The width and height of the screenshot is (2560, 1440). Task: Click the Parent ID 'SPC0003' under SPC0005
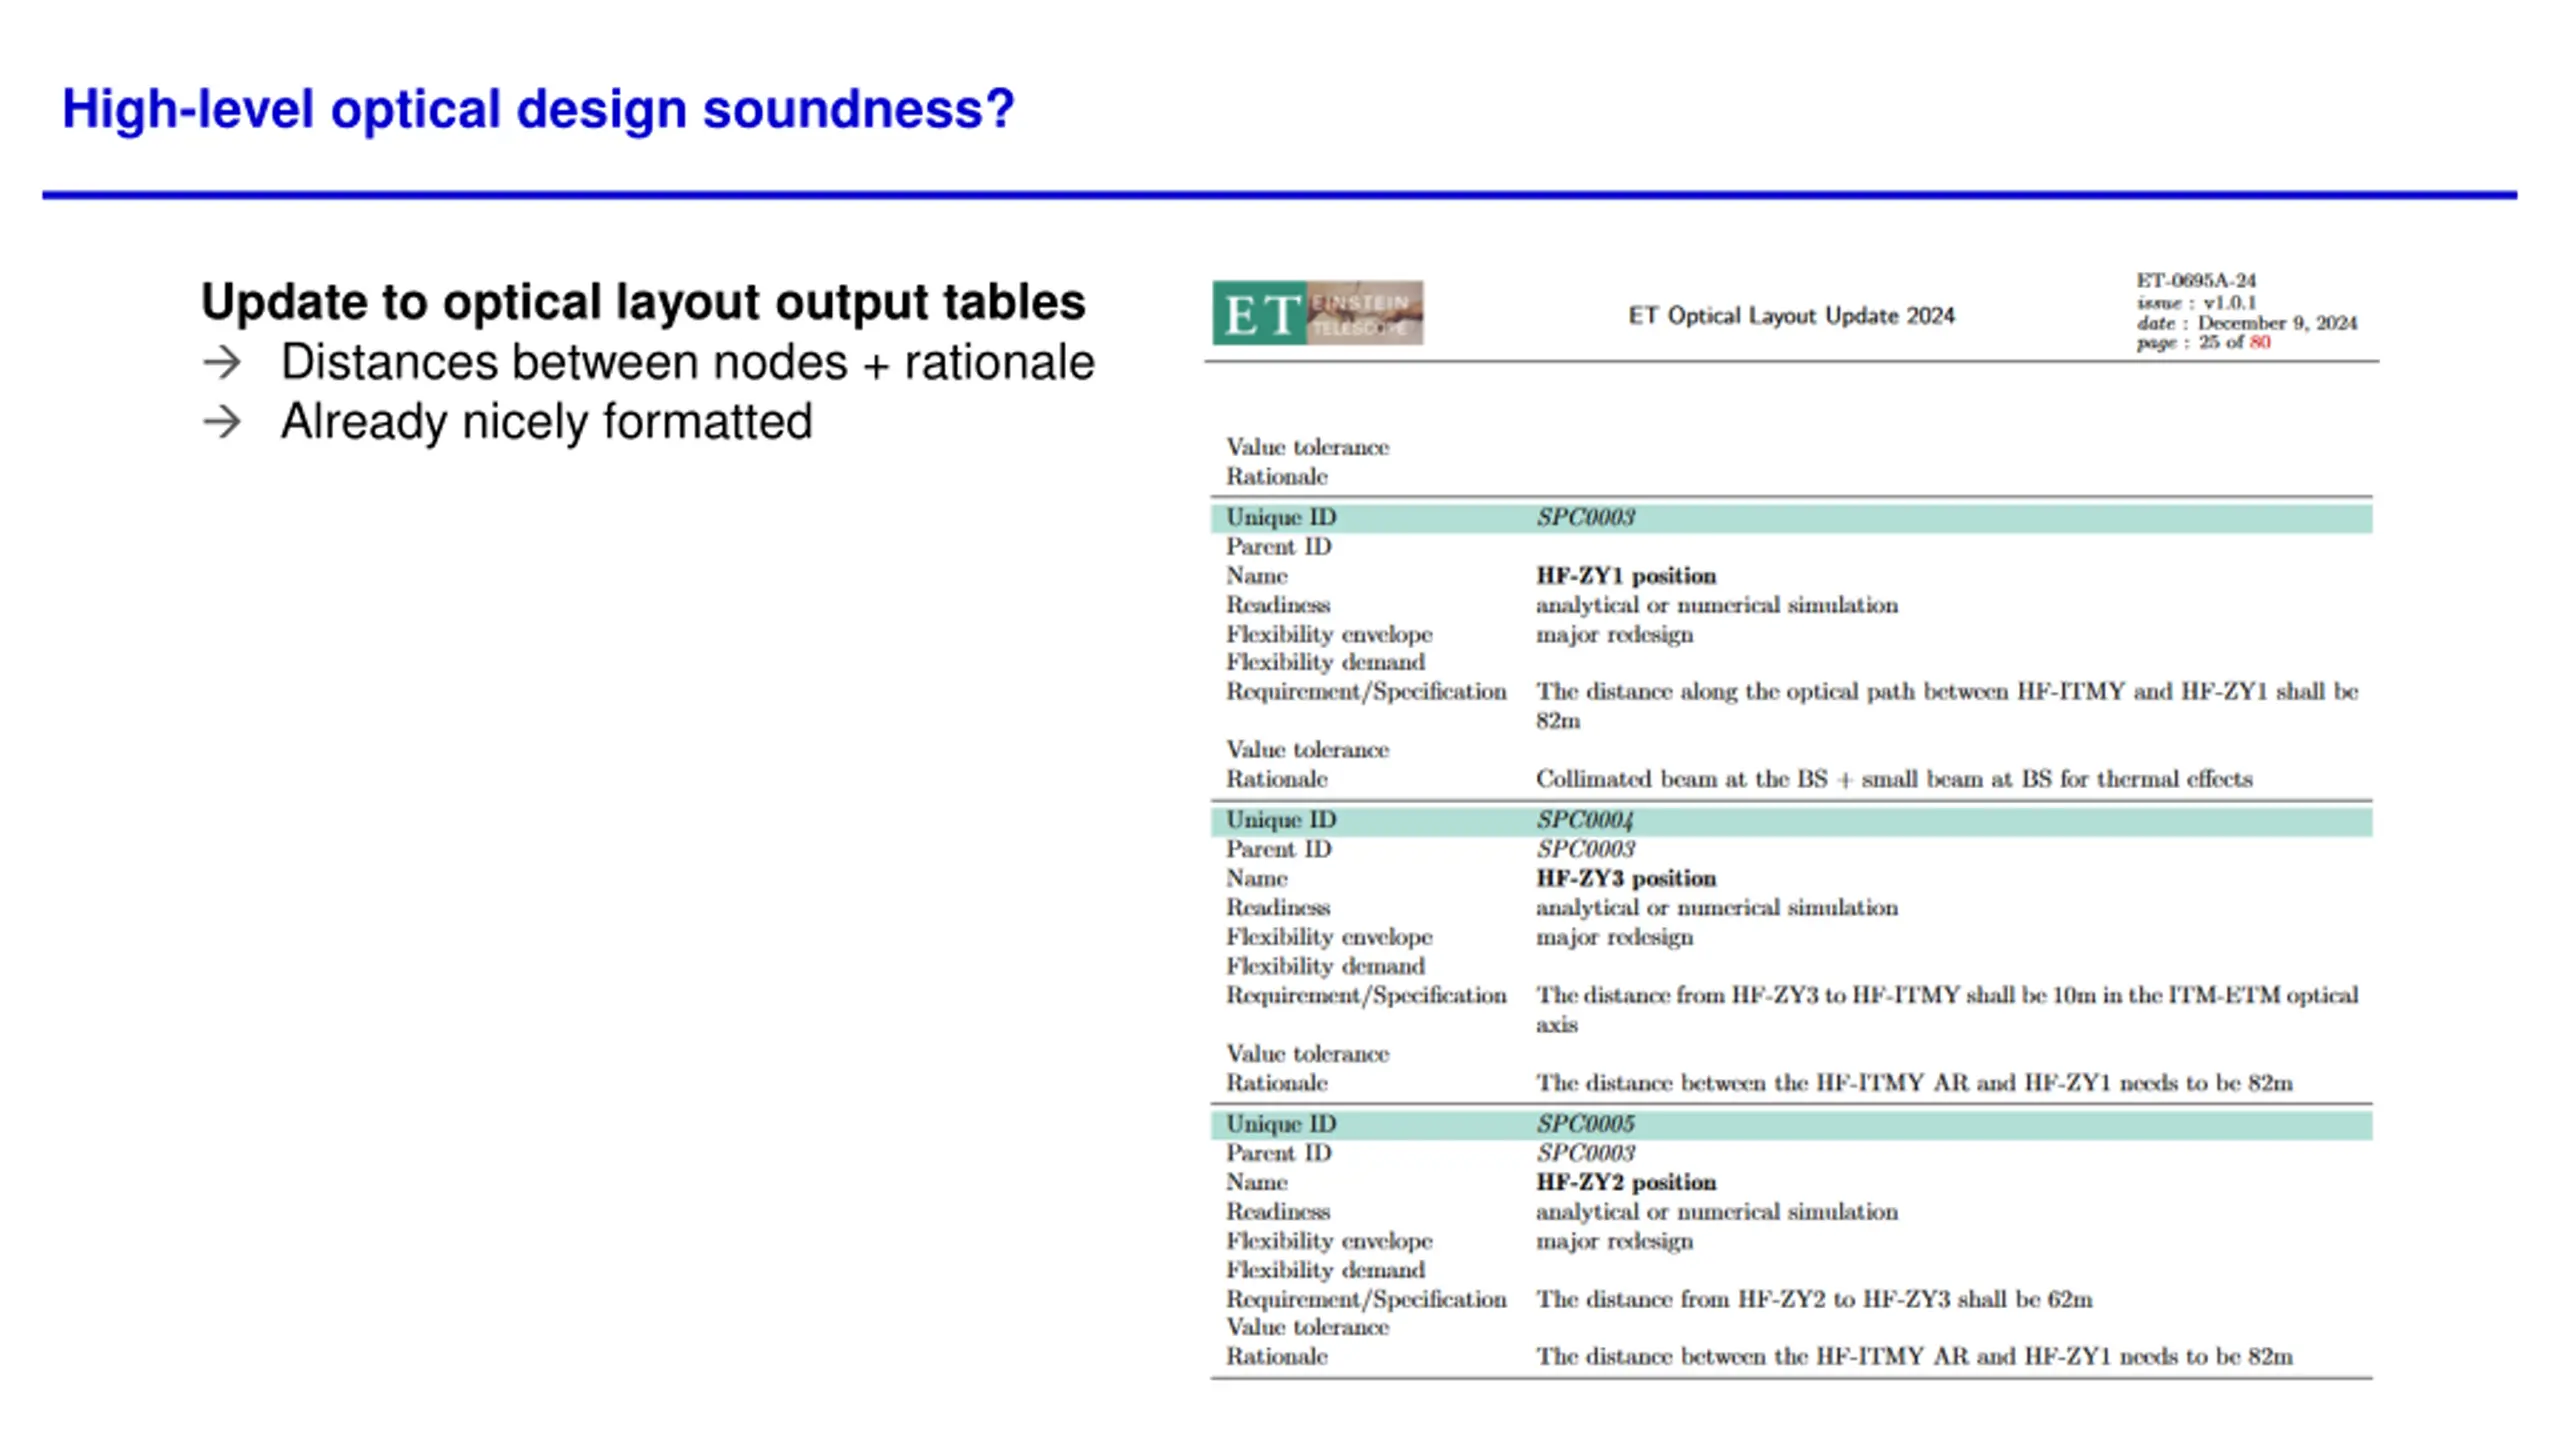point(1585,1153)
